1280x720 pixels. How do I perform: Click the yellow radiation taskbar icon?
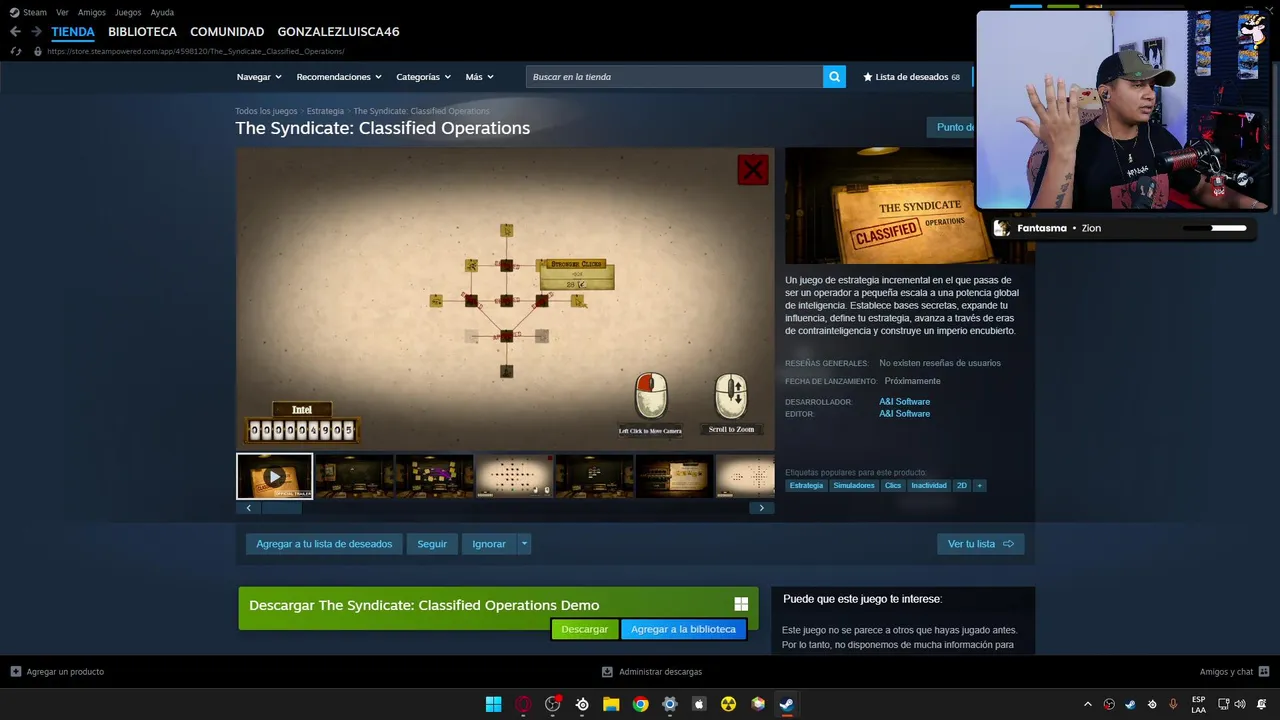(x=728, y=704)
